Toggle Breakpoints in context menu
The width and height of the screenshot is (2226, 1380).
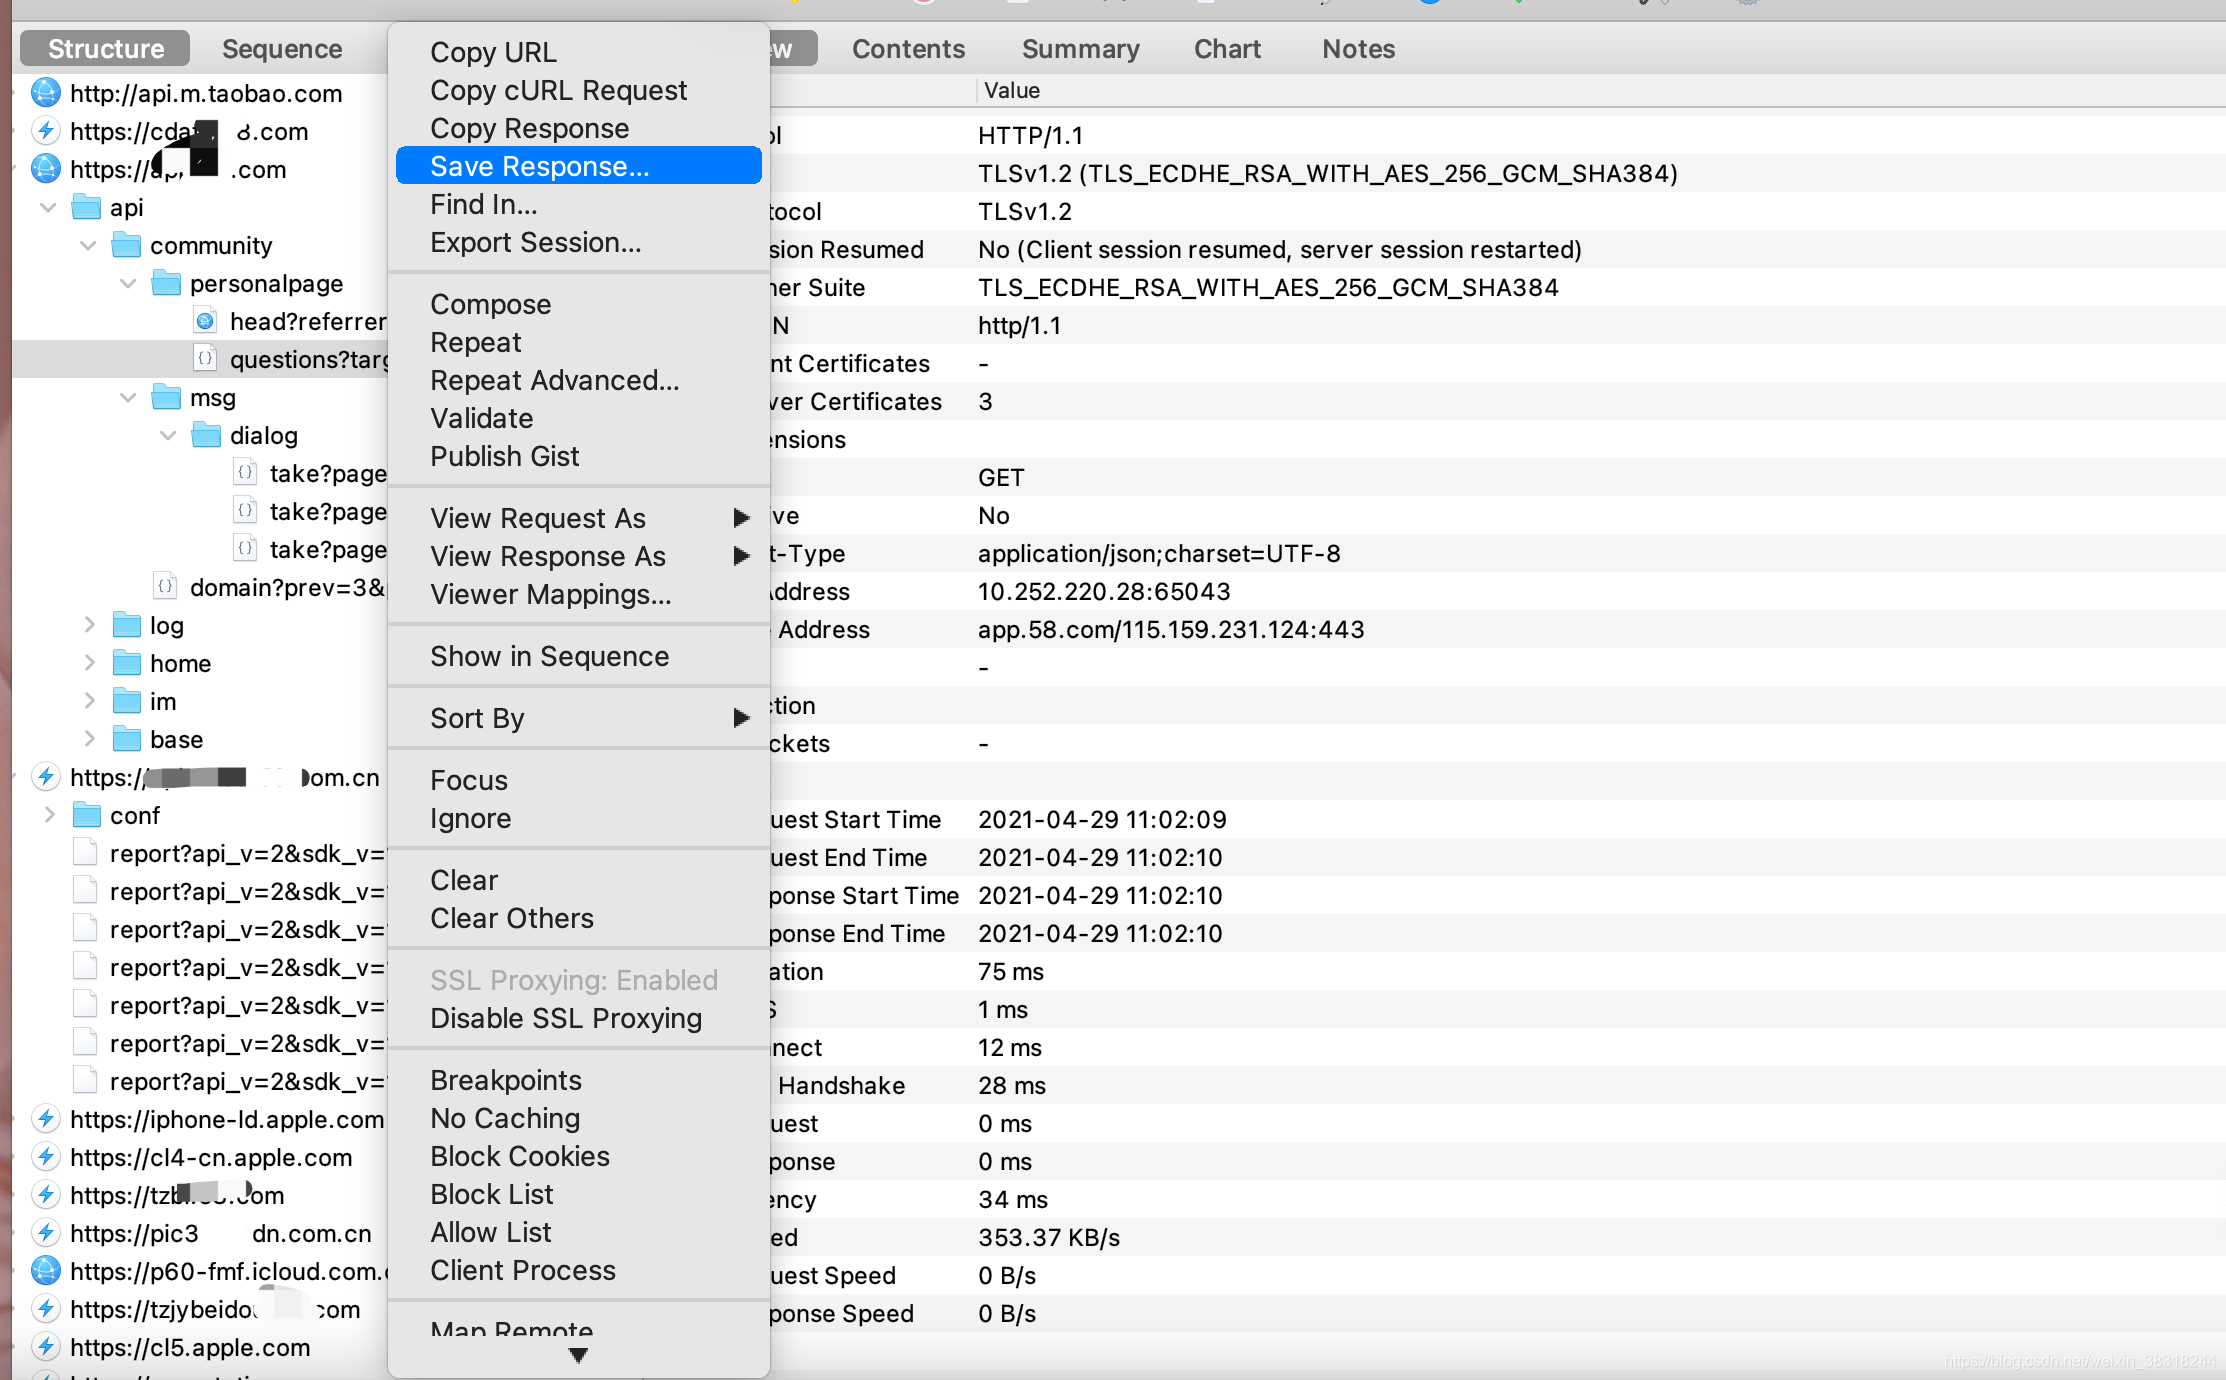tap(506, 1080)
